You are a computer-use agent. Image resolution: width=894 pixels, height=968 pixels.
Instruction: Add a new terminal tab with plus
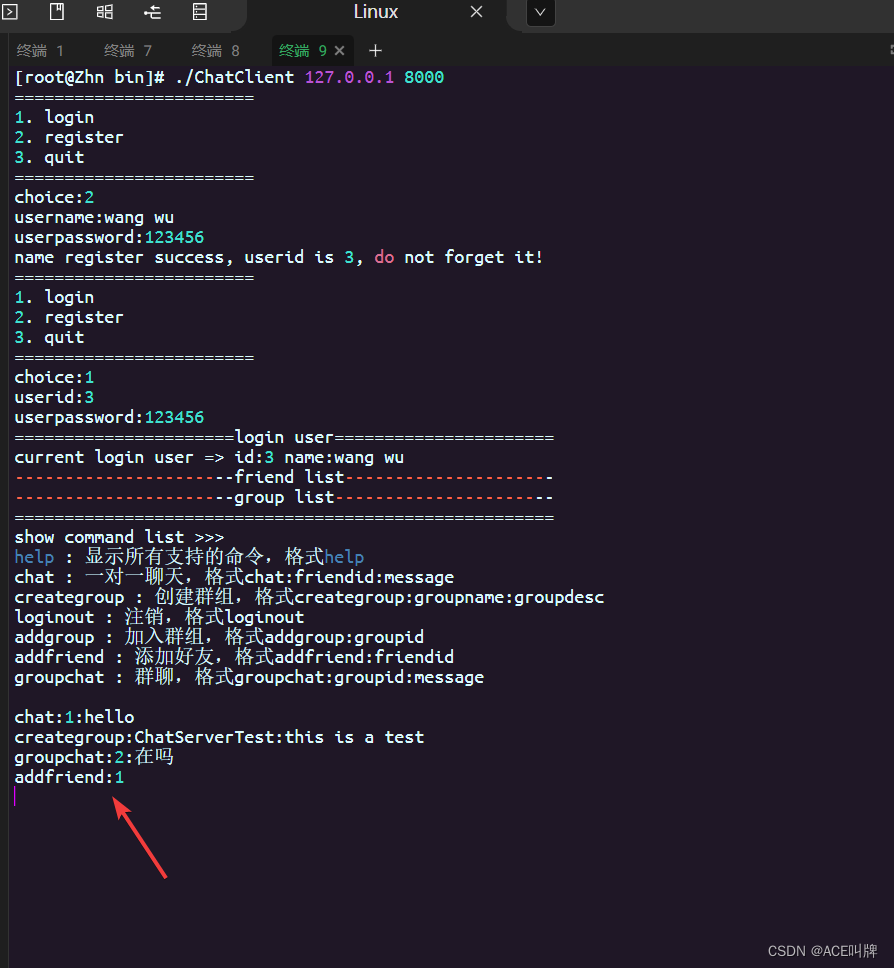tap(375, 51)
